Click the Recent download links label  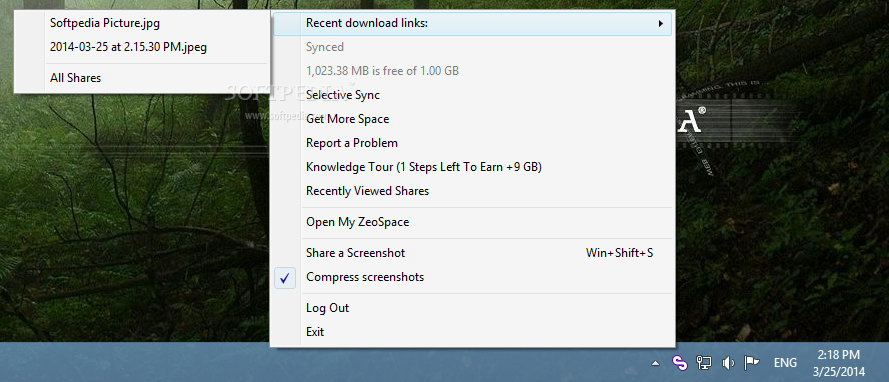367,23
